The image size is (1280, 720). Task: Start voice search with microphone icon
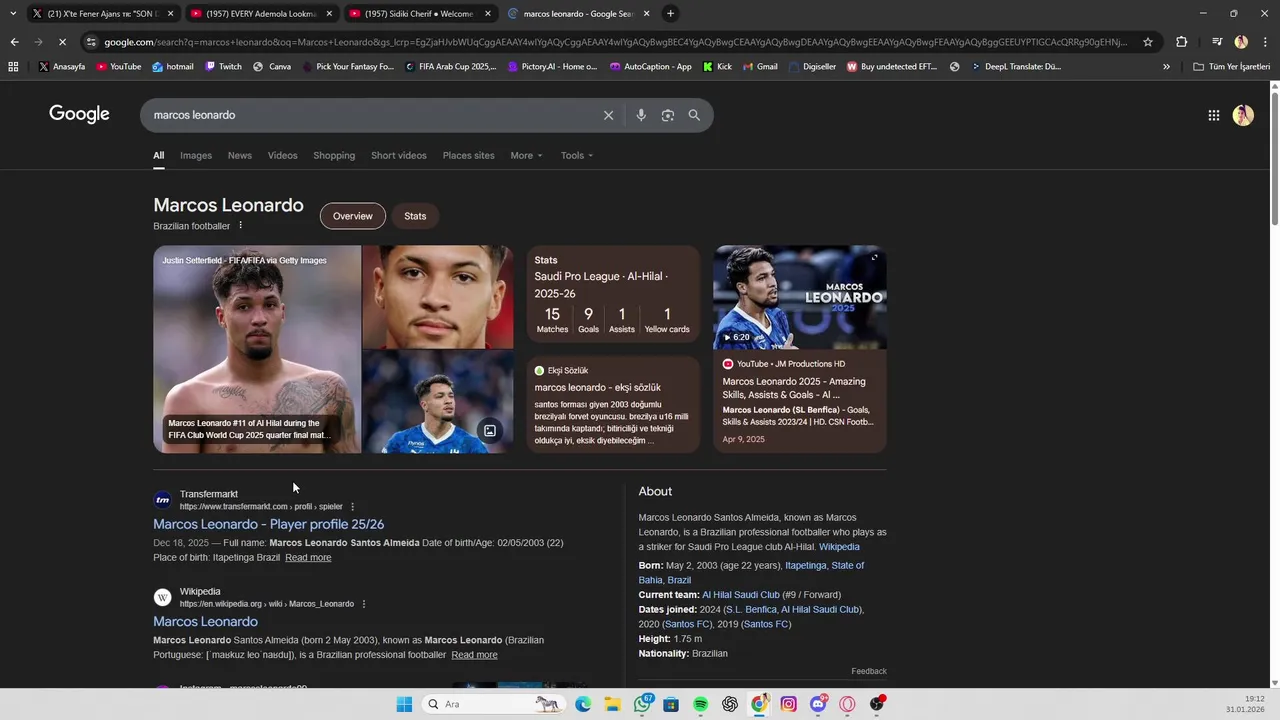(641, 115)
